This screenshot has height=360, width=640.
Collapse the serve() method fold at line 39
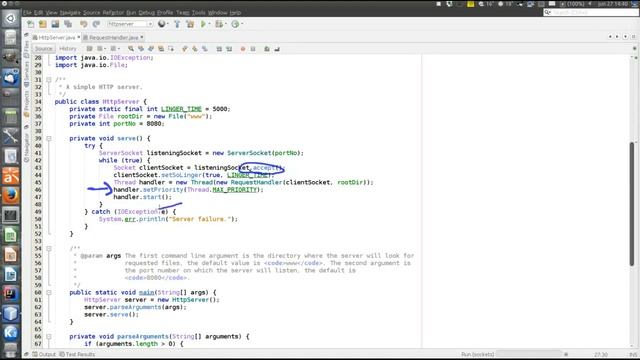coord(49,138)
